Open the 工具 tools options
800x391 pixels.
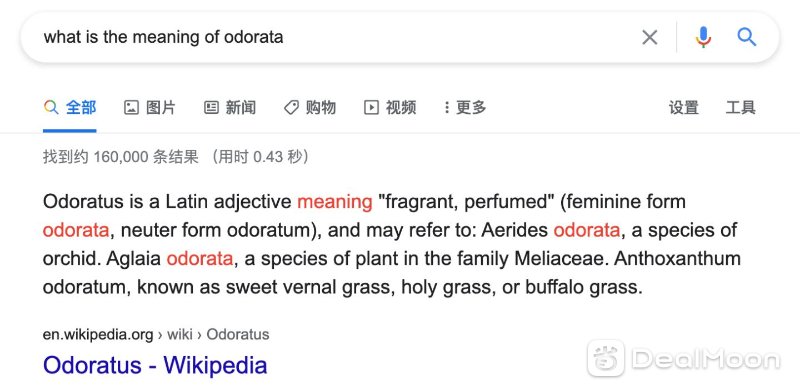(x=740, y=108)
